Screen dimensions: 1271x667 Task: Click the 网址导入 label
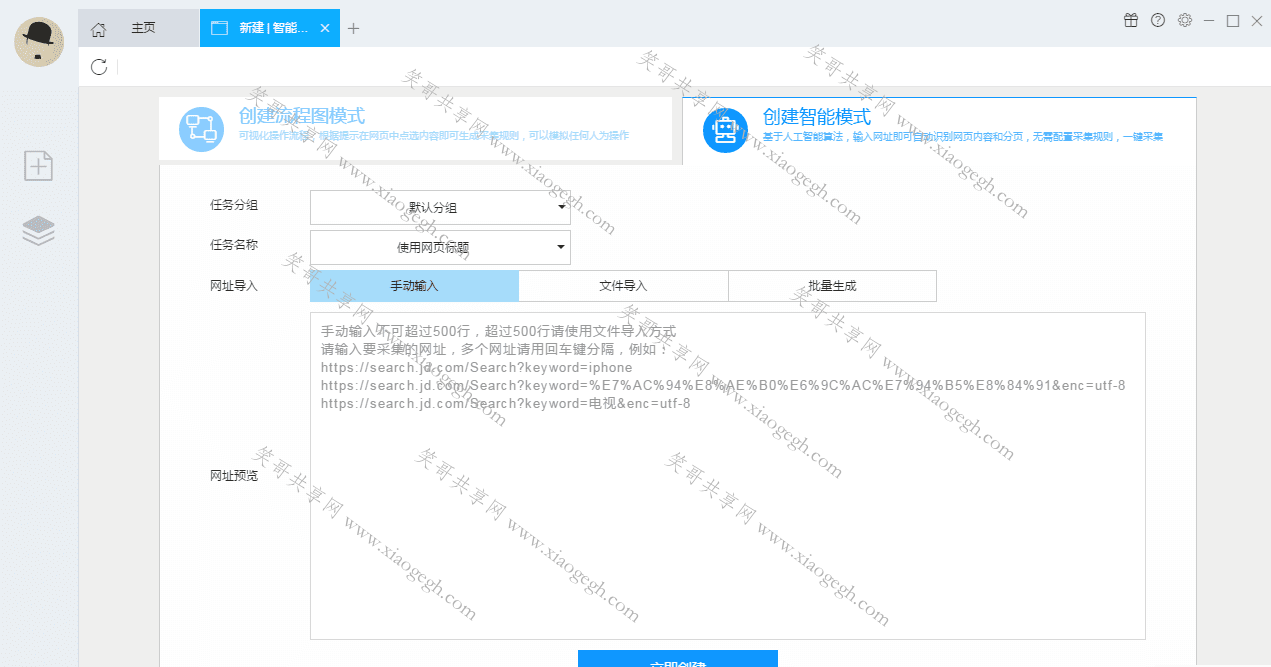pyautogui.click(x=234, y=286)
